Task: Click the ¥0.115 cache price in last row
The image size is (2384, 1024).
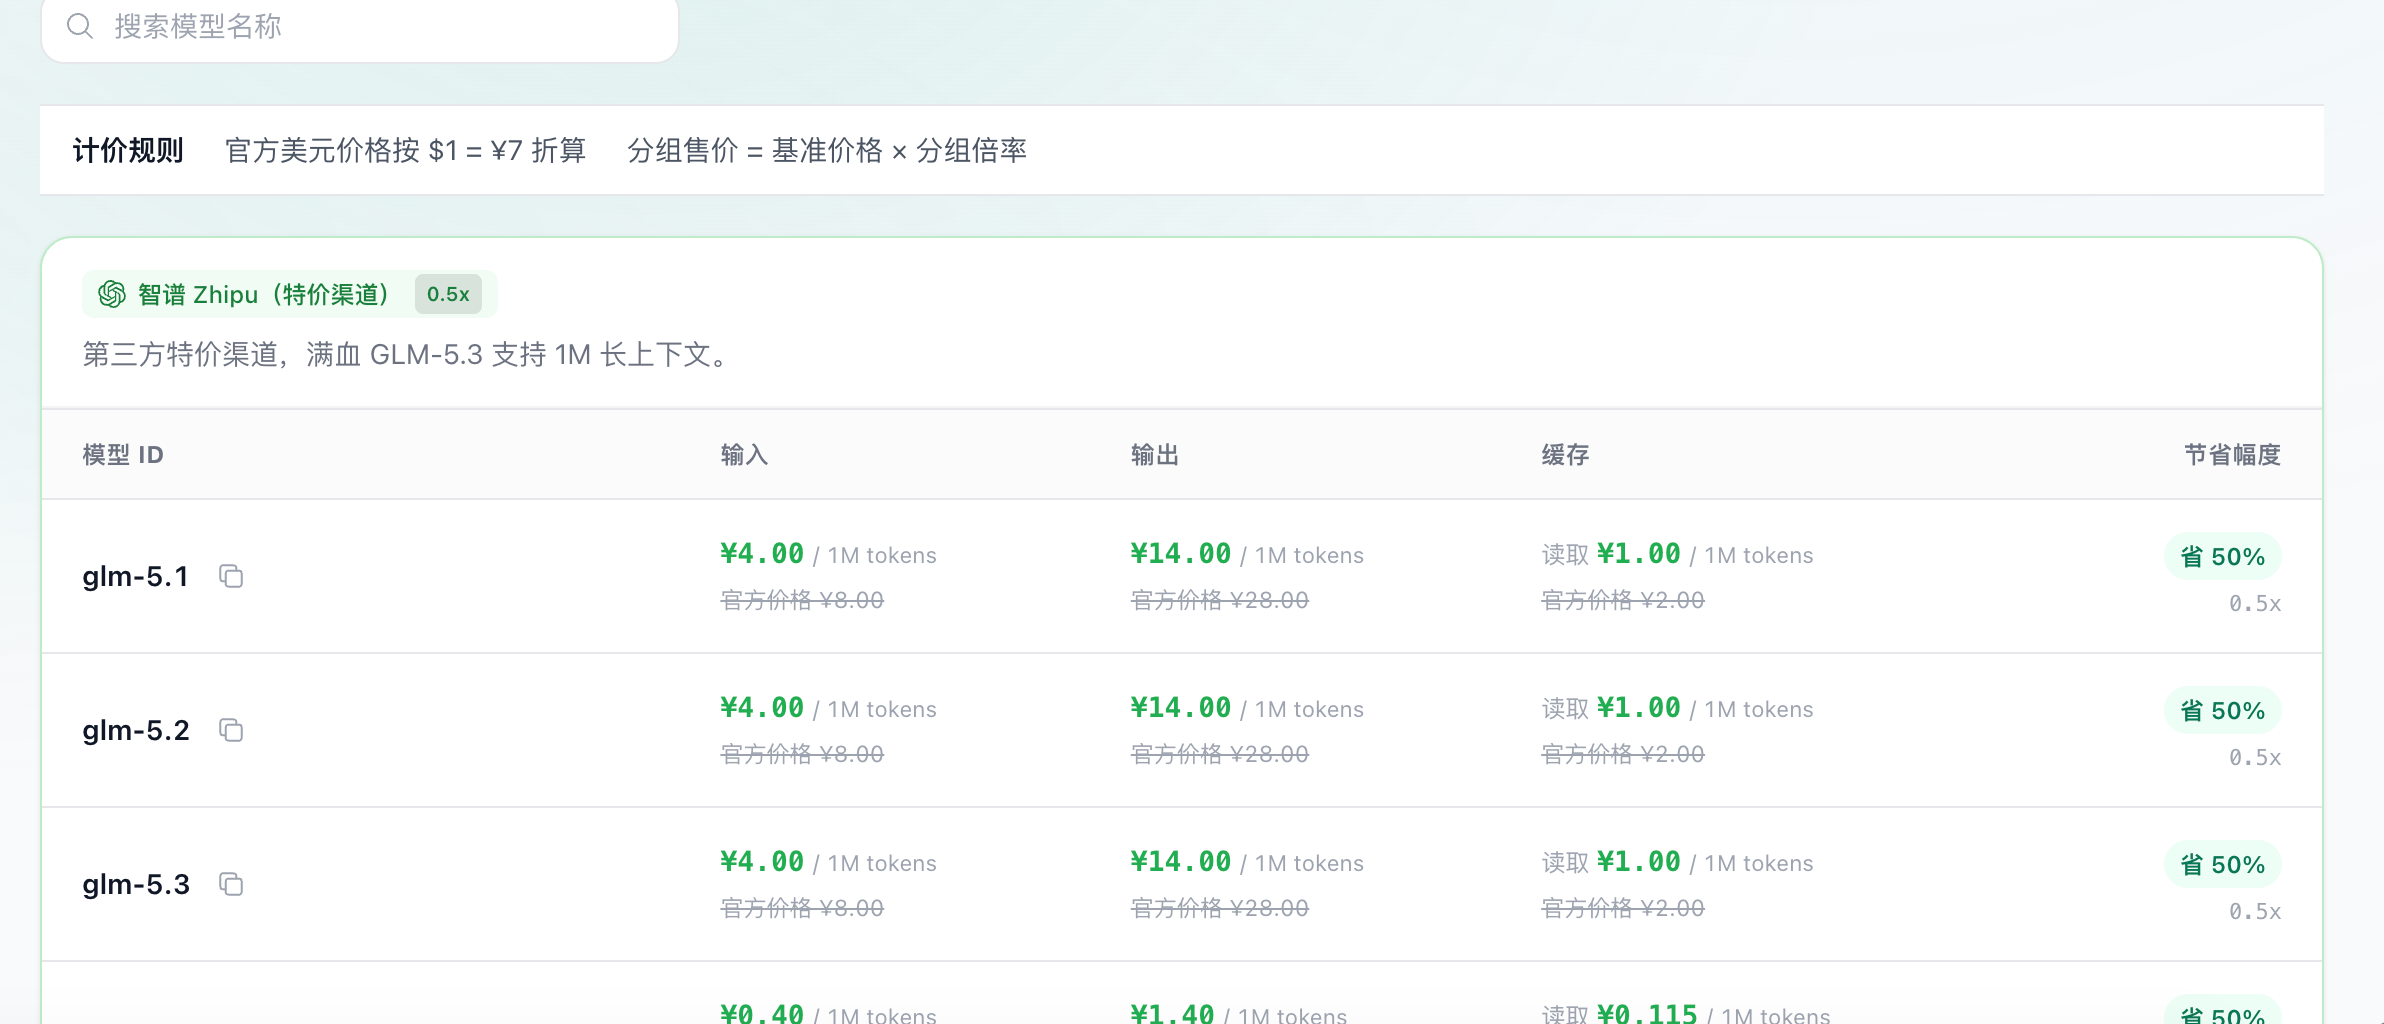Action: (x=1647, y=1013)
